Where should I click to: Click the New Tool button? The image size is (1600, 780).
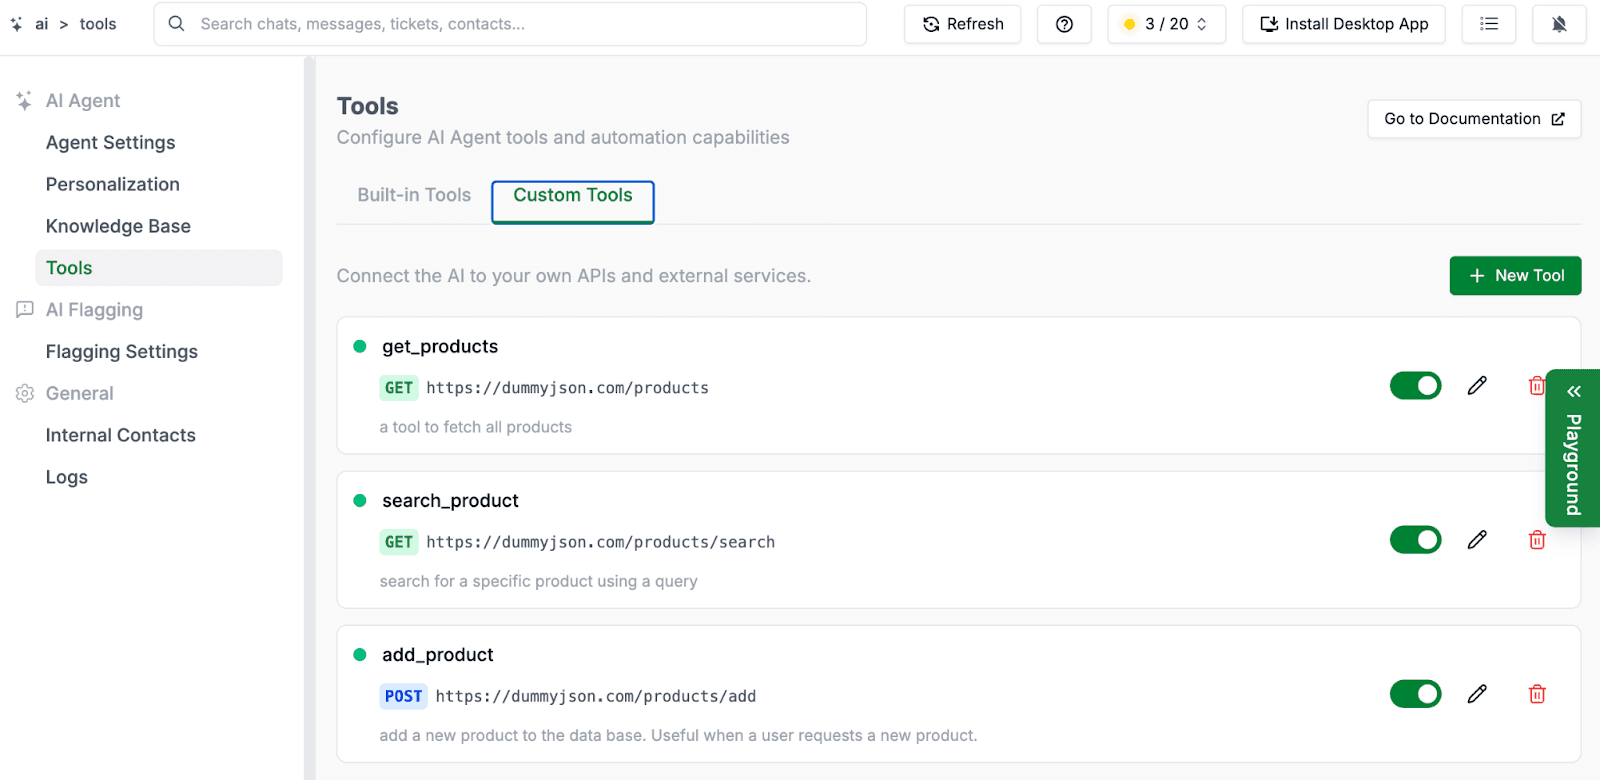tap(1515, 276)
